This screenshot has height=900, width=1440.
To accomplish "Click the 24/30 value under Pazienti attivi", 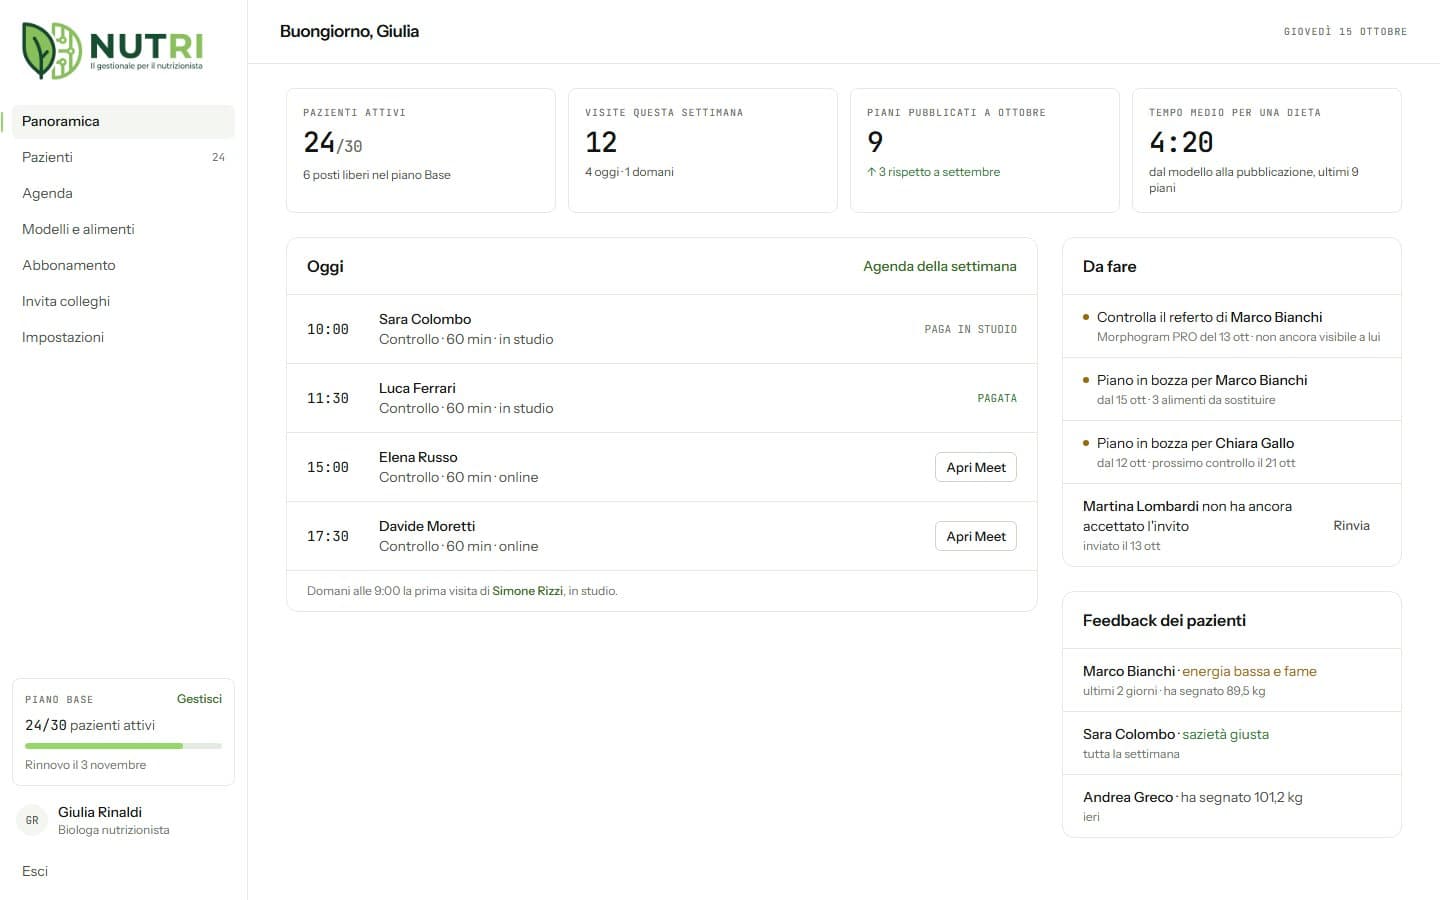I will [333, 143].
